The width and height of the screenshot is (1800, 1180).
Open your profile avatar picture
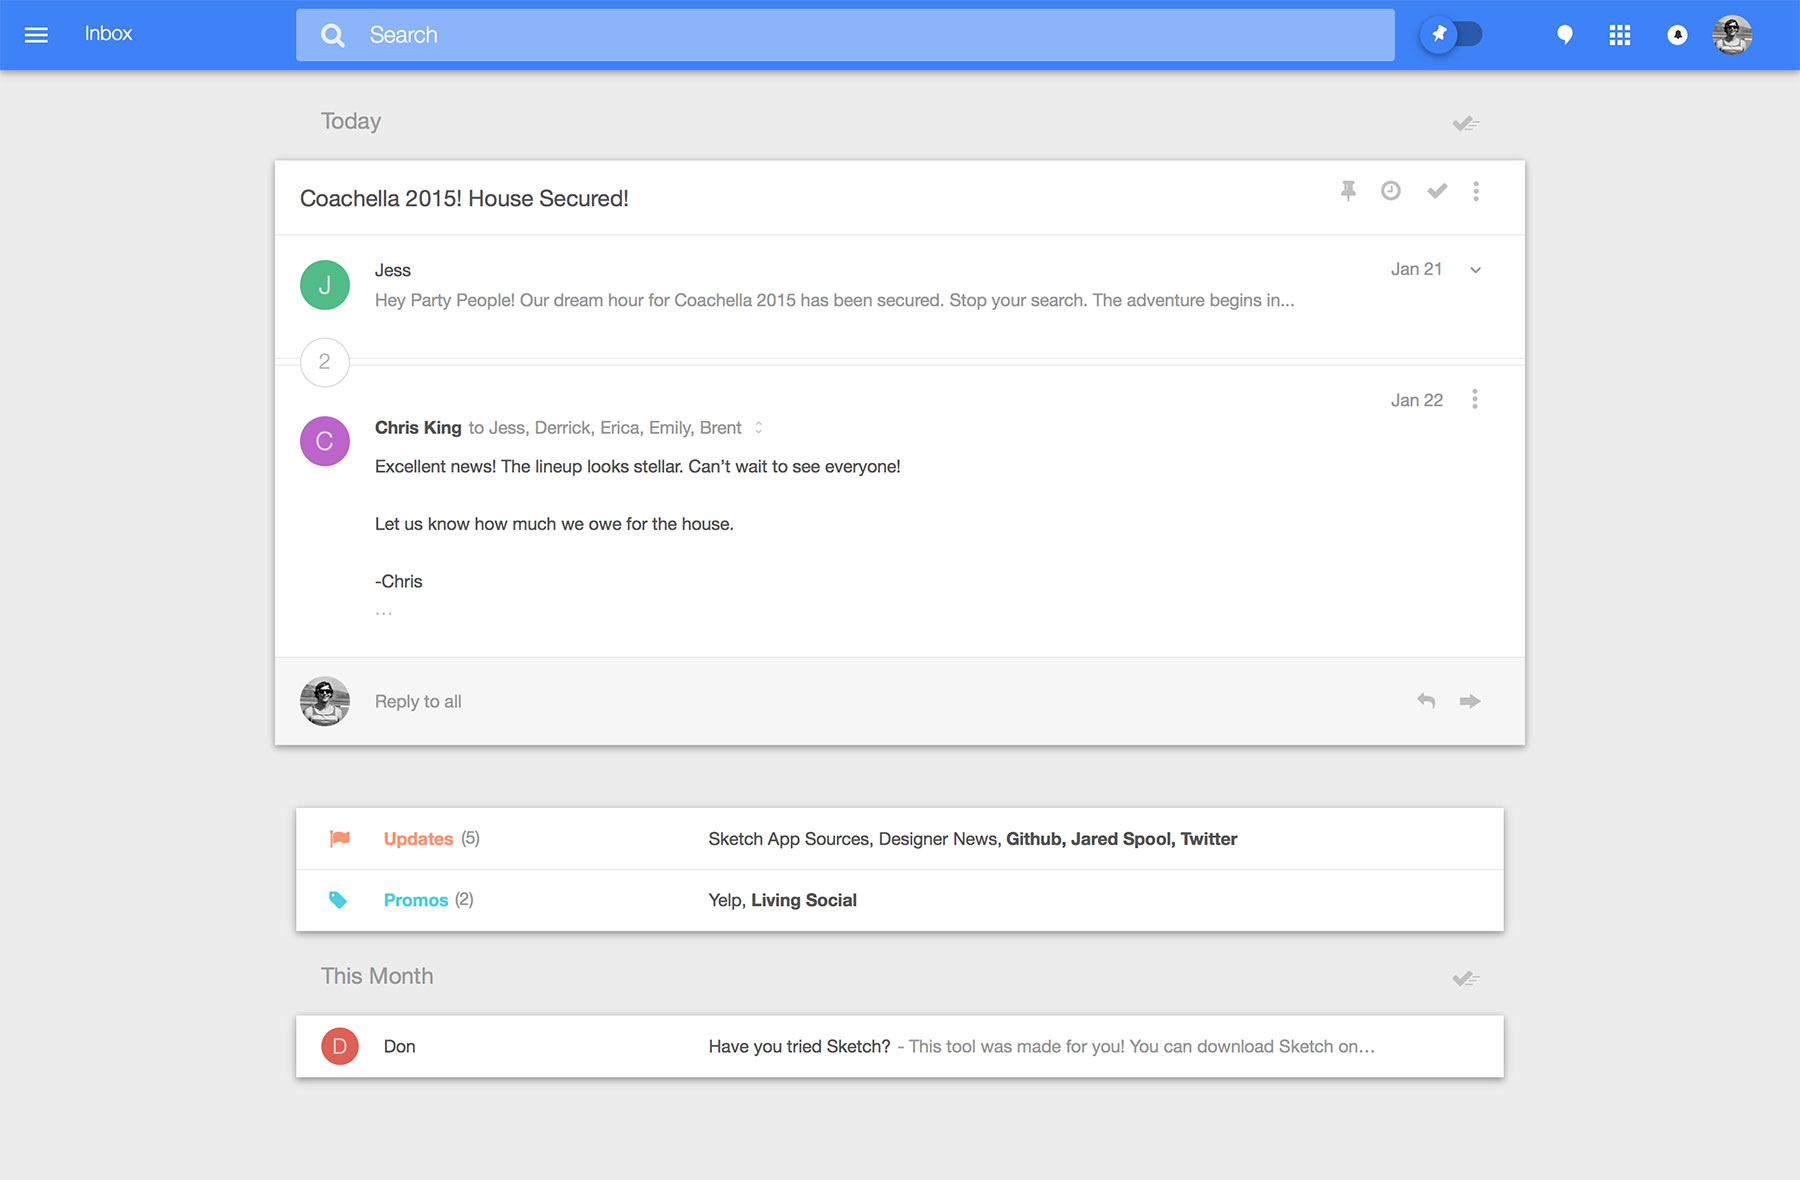pyautogui.click(x=1732, y=34)
